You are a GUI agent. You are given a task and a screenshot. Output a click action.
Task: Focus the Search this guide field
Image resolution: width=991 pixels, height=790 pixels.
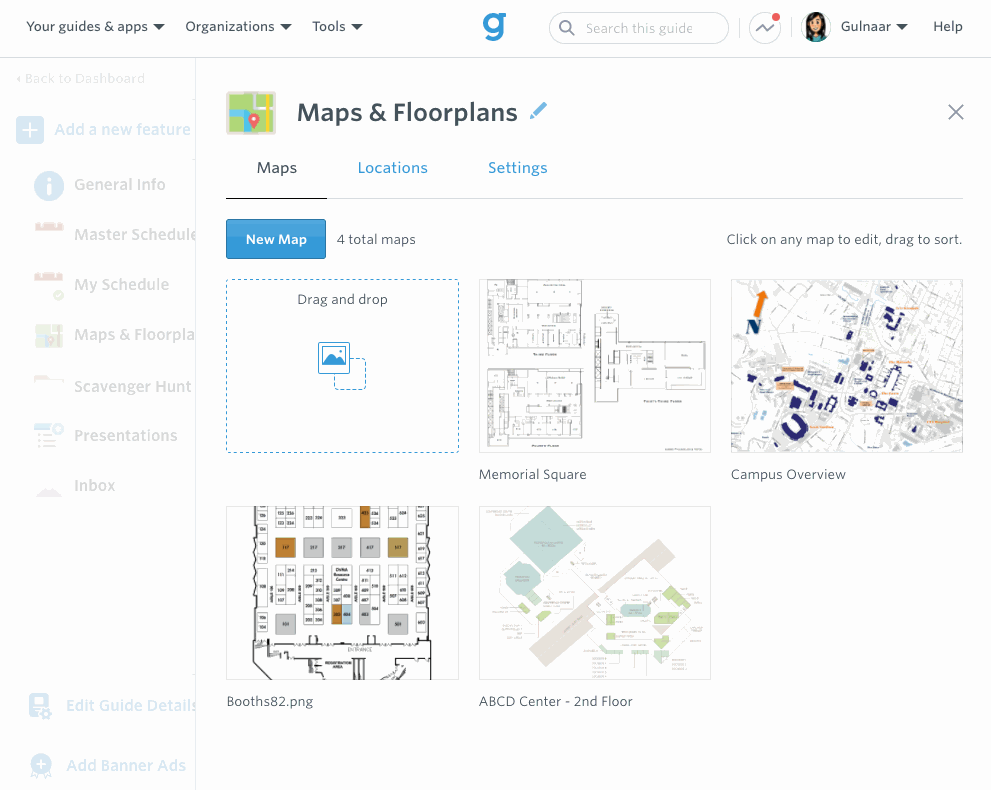pyautogui.click(x=639, y=28)
